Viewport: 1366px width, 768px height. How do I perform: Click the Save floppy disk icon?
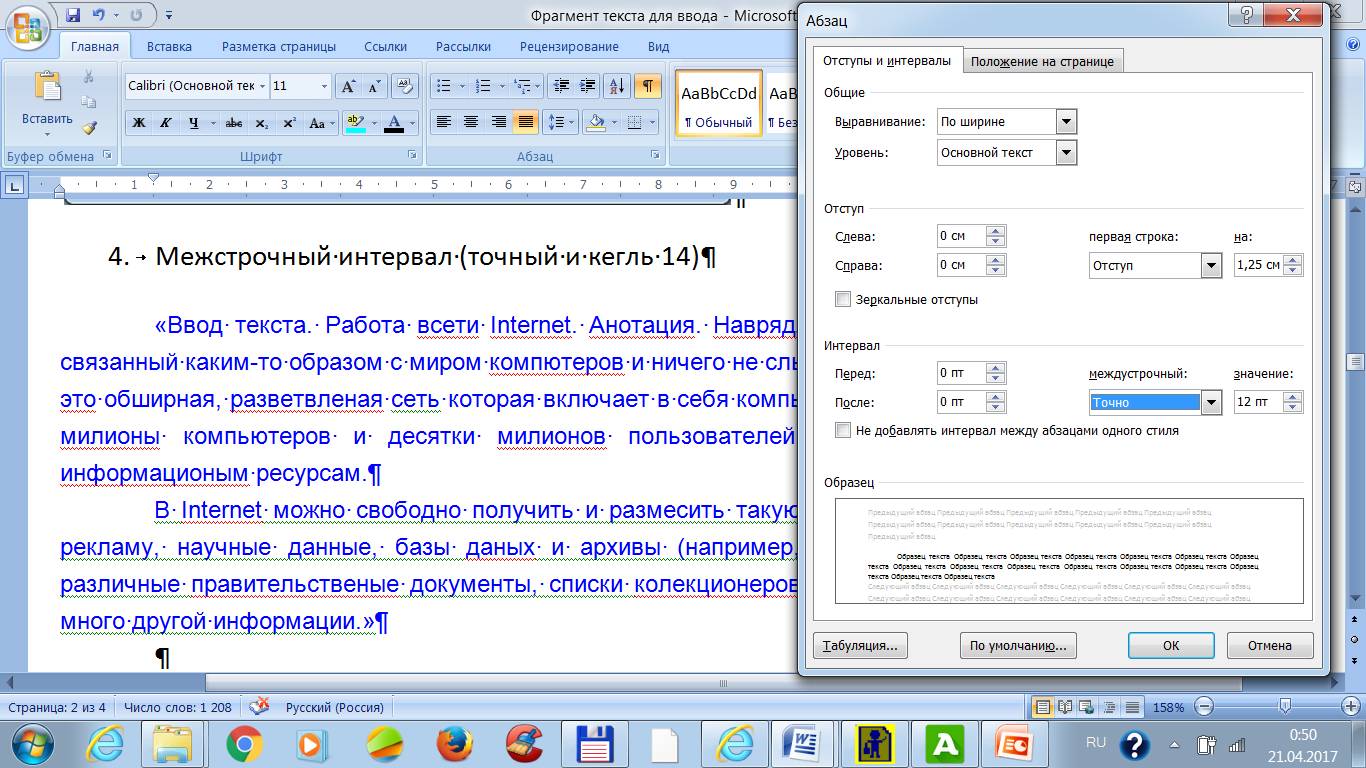coord(73,15)
